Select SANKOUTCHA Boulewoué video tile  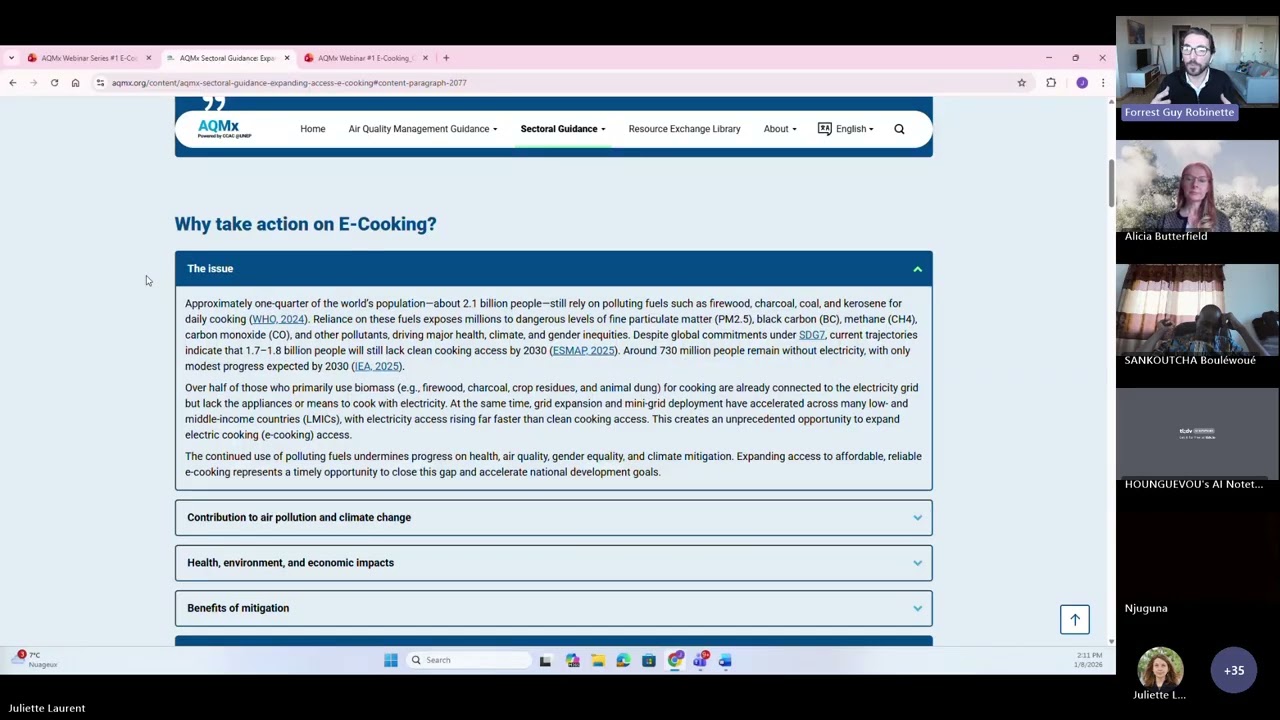point(1197,316)
